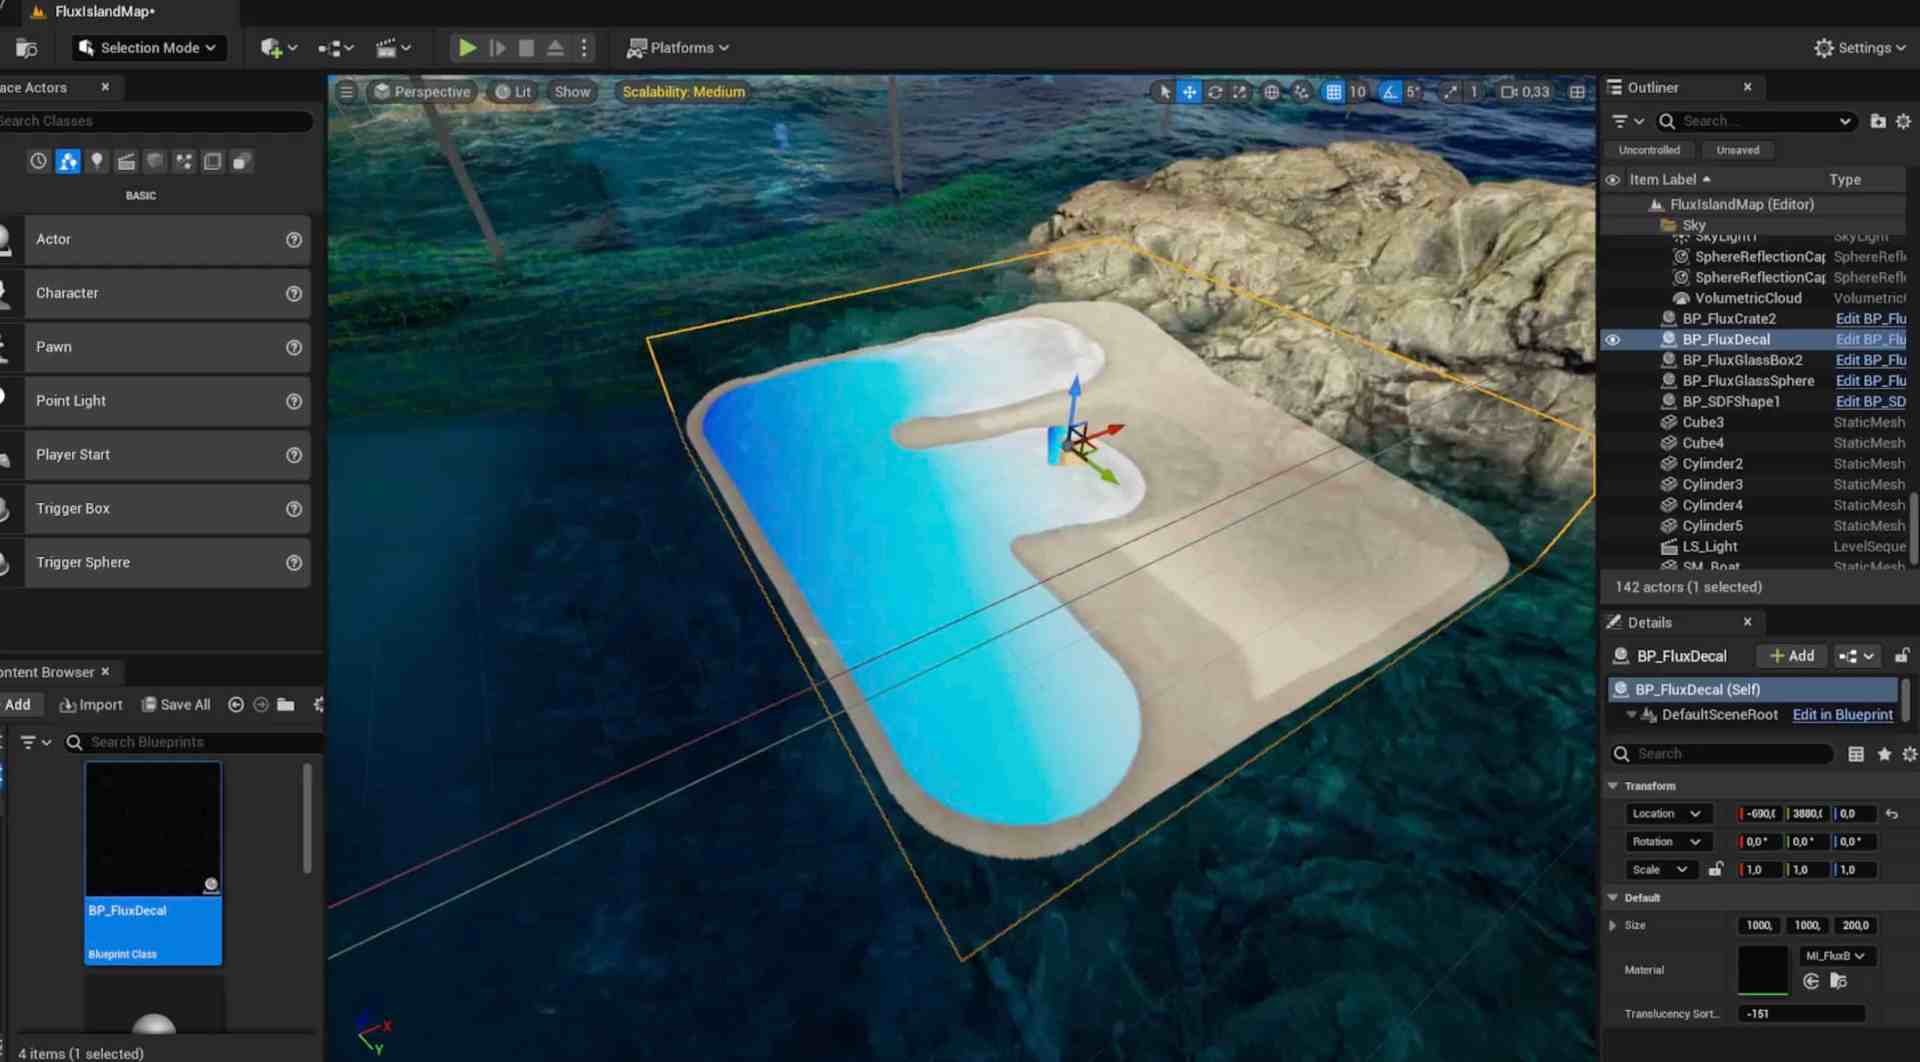Expand the Perspective viewport dropdown
Screen dimensions: 1920x1062
[421, 91]
